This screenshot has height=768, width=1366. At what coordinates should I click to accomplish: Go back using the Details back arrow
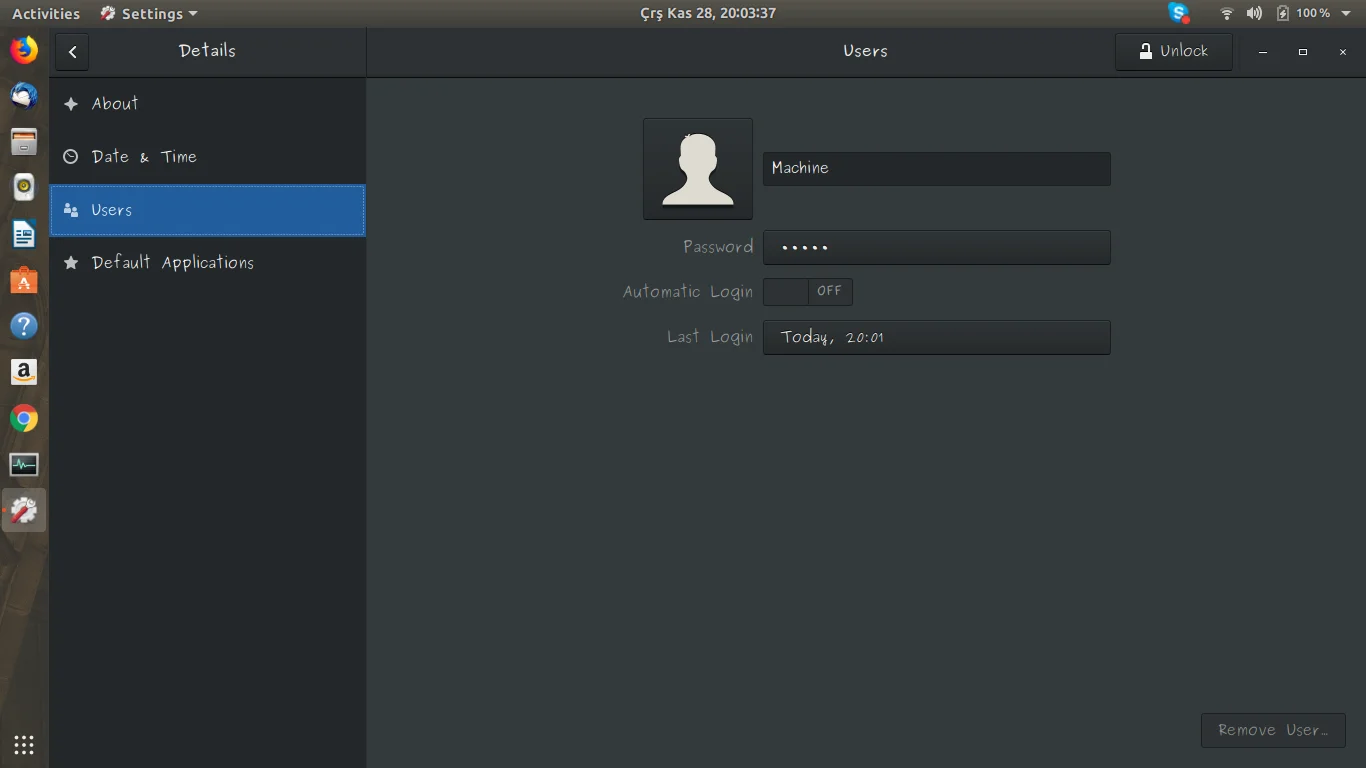72,52
